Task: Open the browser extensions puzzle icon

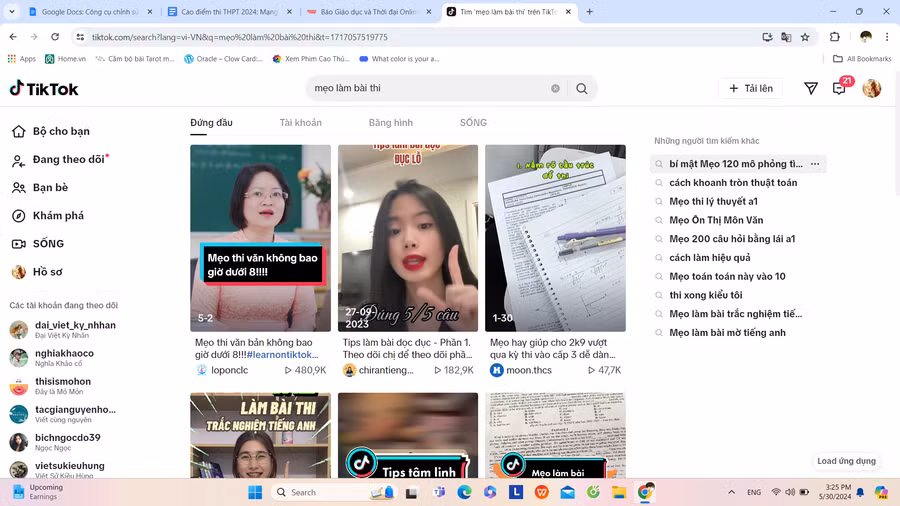Action: [835, 37]
